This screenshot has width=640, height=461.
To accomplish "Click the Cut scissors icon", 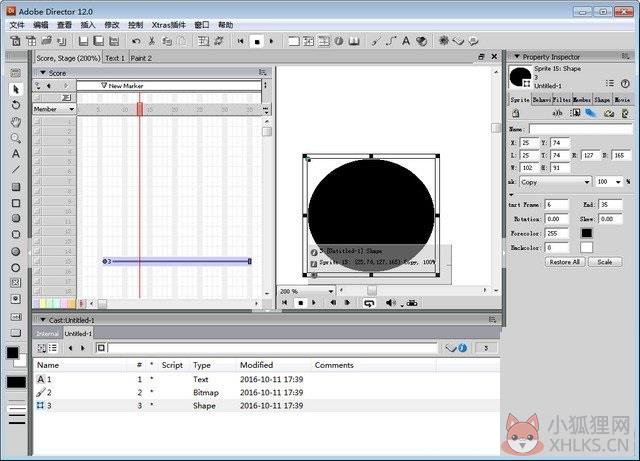I will [151, 41].
